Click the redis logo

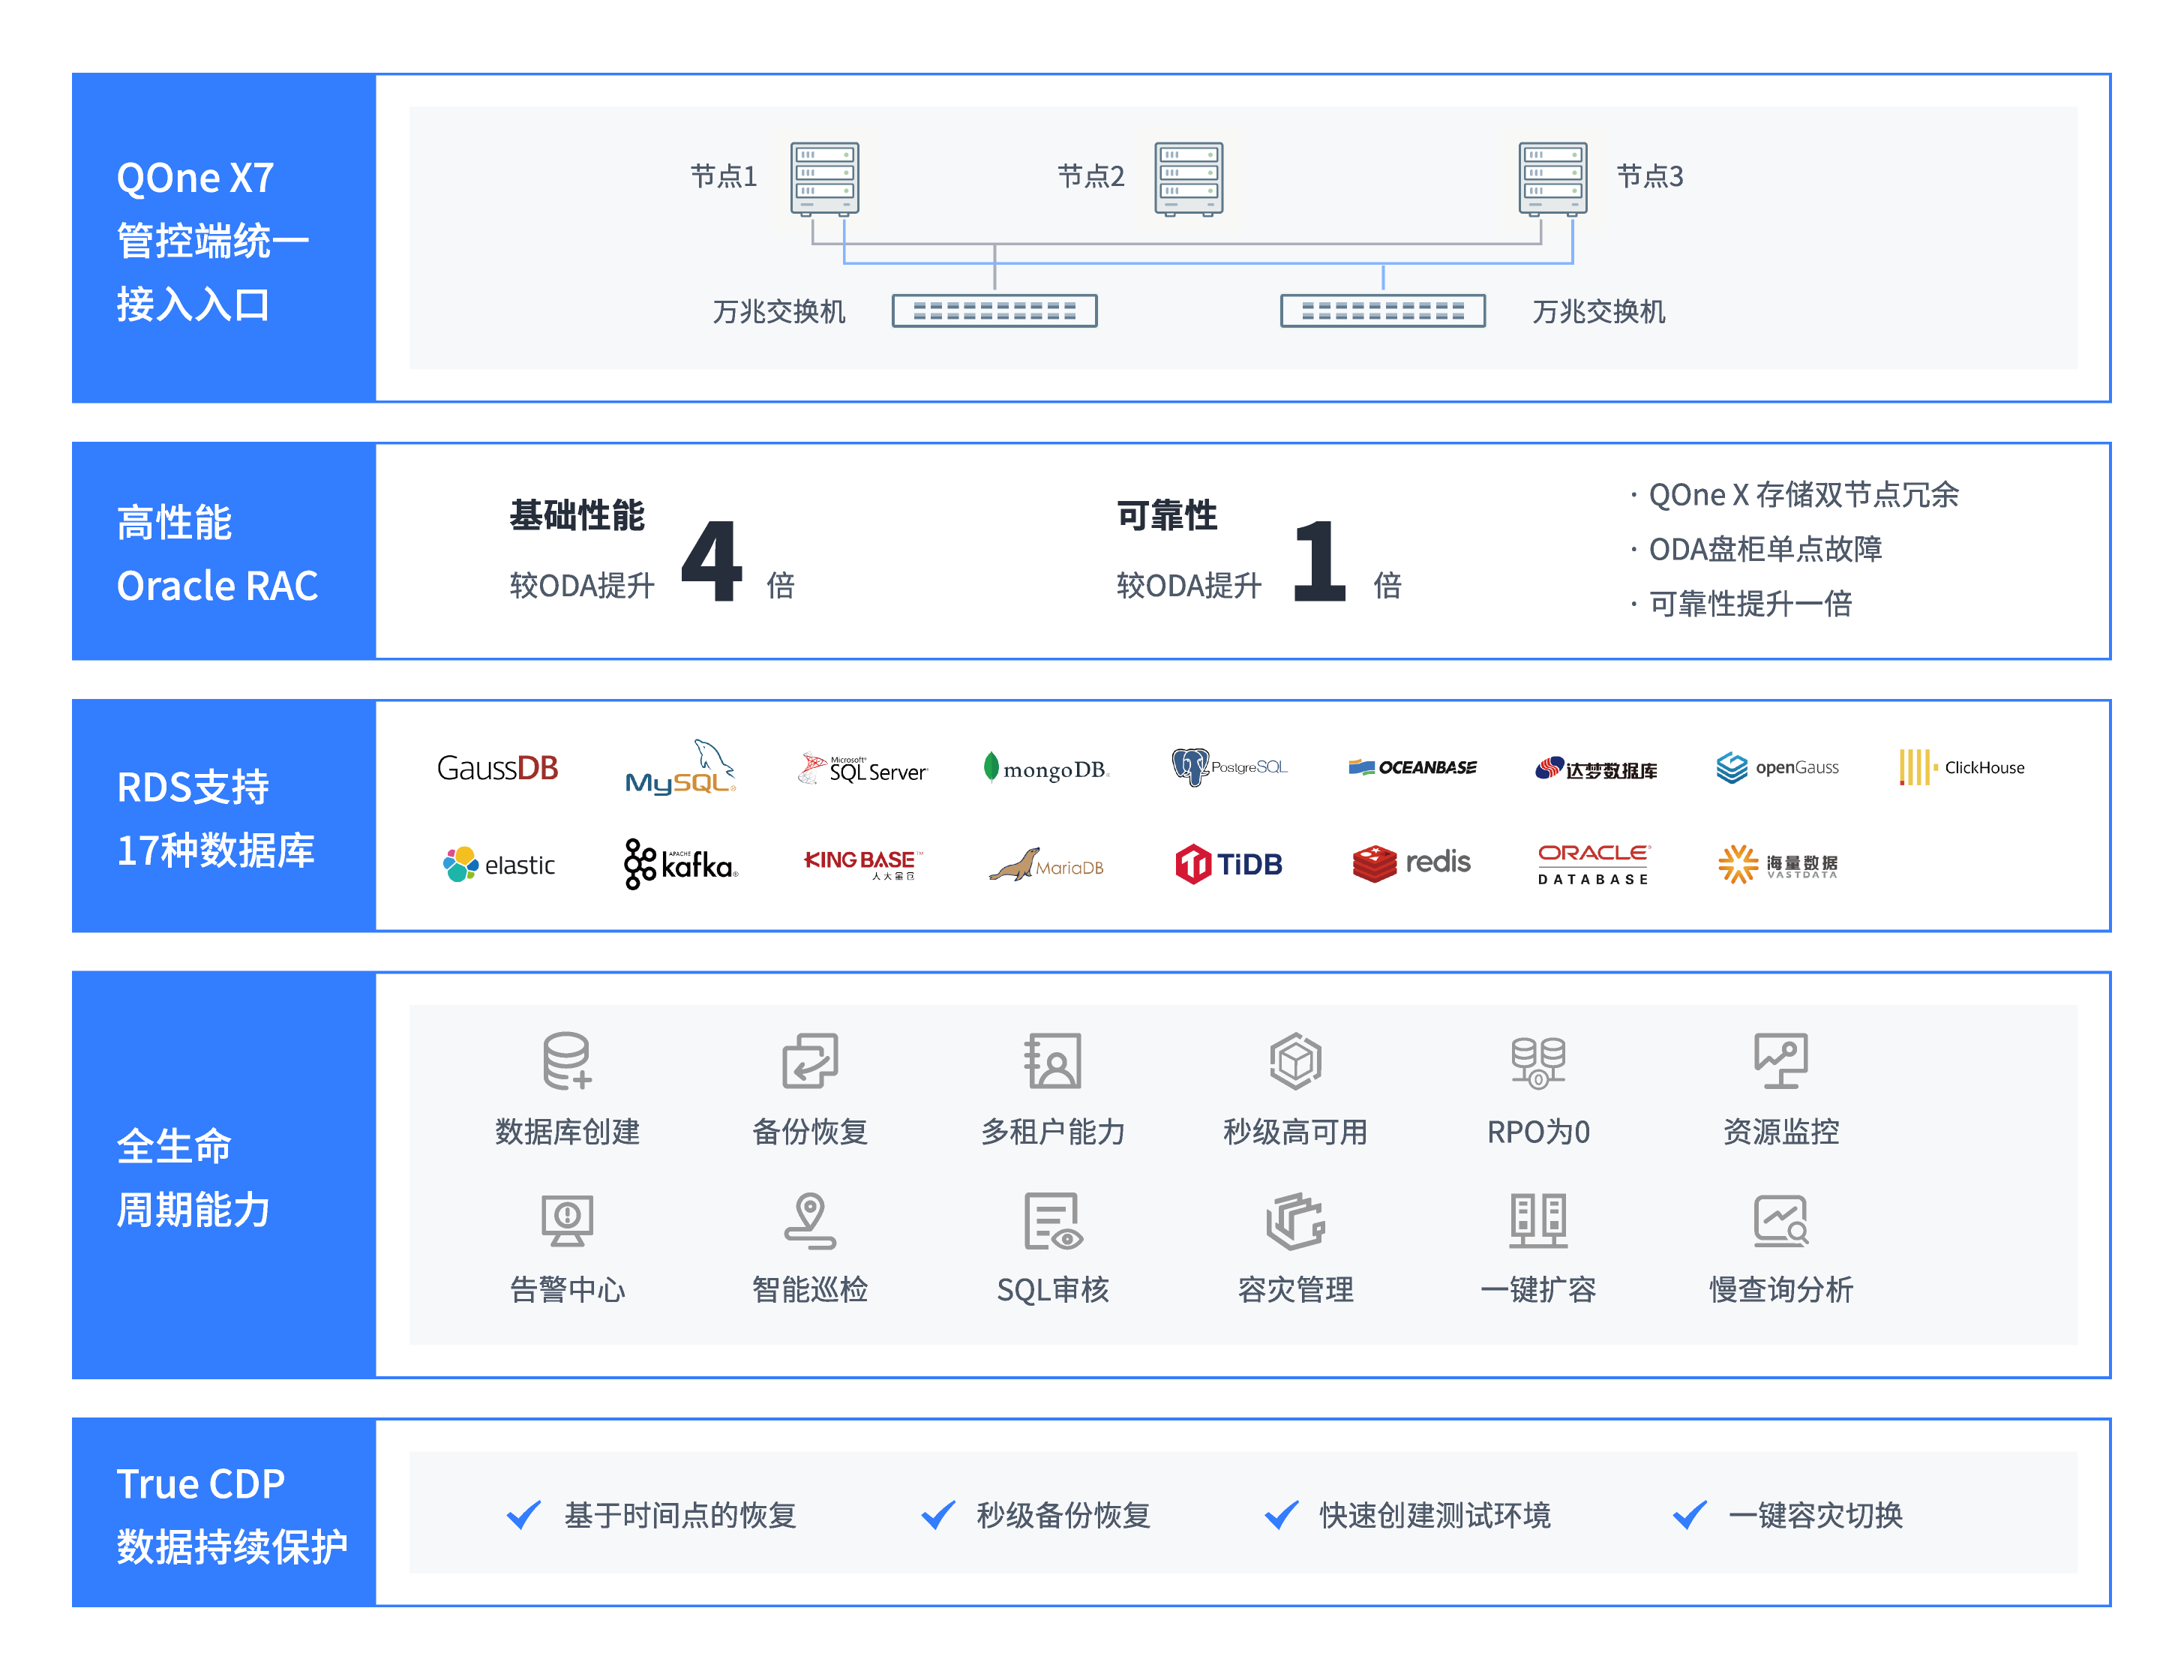tap(1411, 863)
